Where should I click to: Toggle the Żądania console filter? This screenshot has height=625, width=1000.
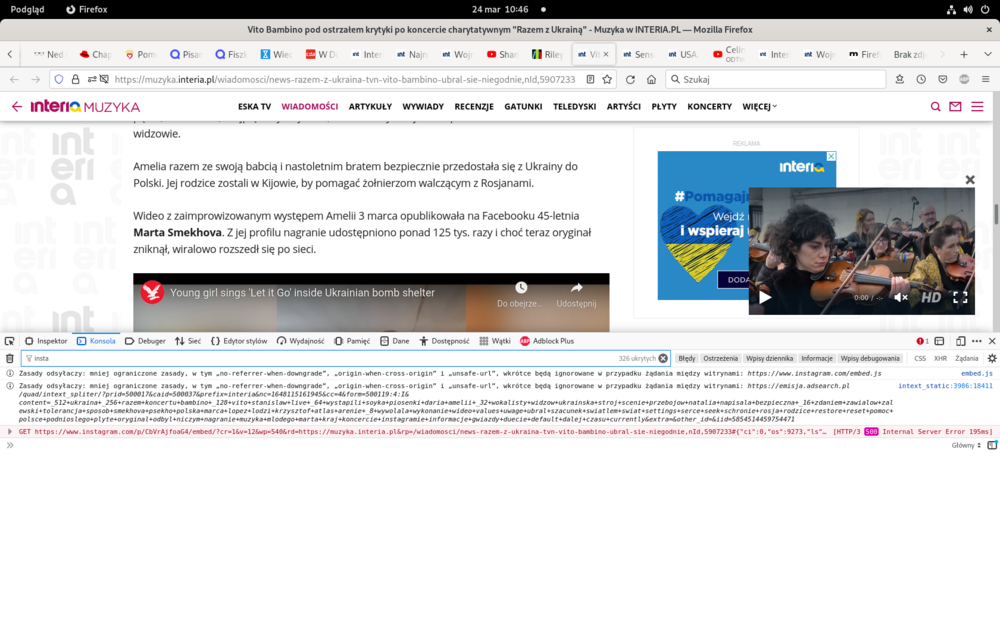point(966,358)
